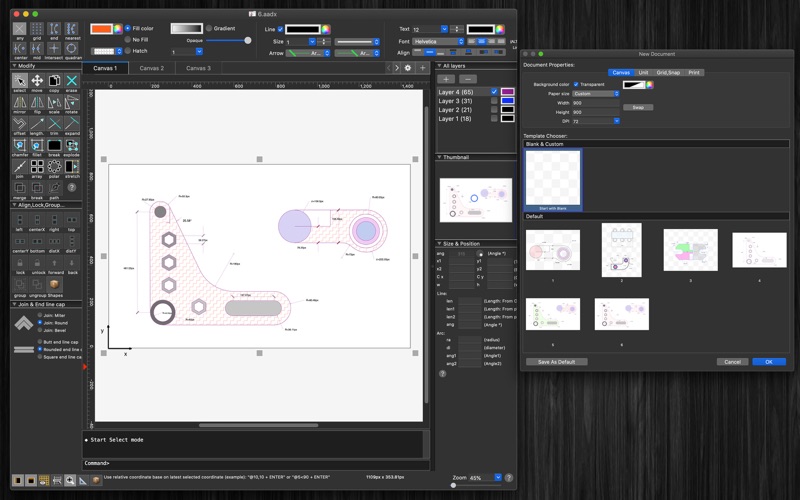
Task: Click the 'lock' icon
Action: click(19, 263)
